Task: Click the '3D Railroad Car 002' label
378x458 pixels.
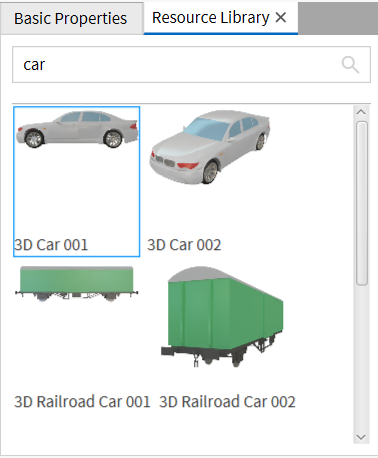Action: pyautogui.click(x=227, y=402)
